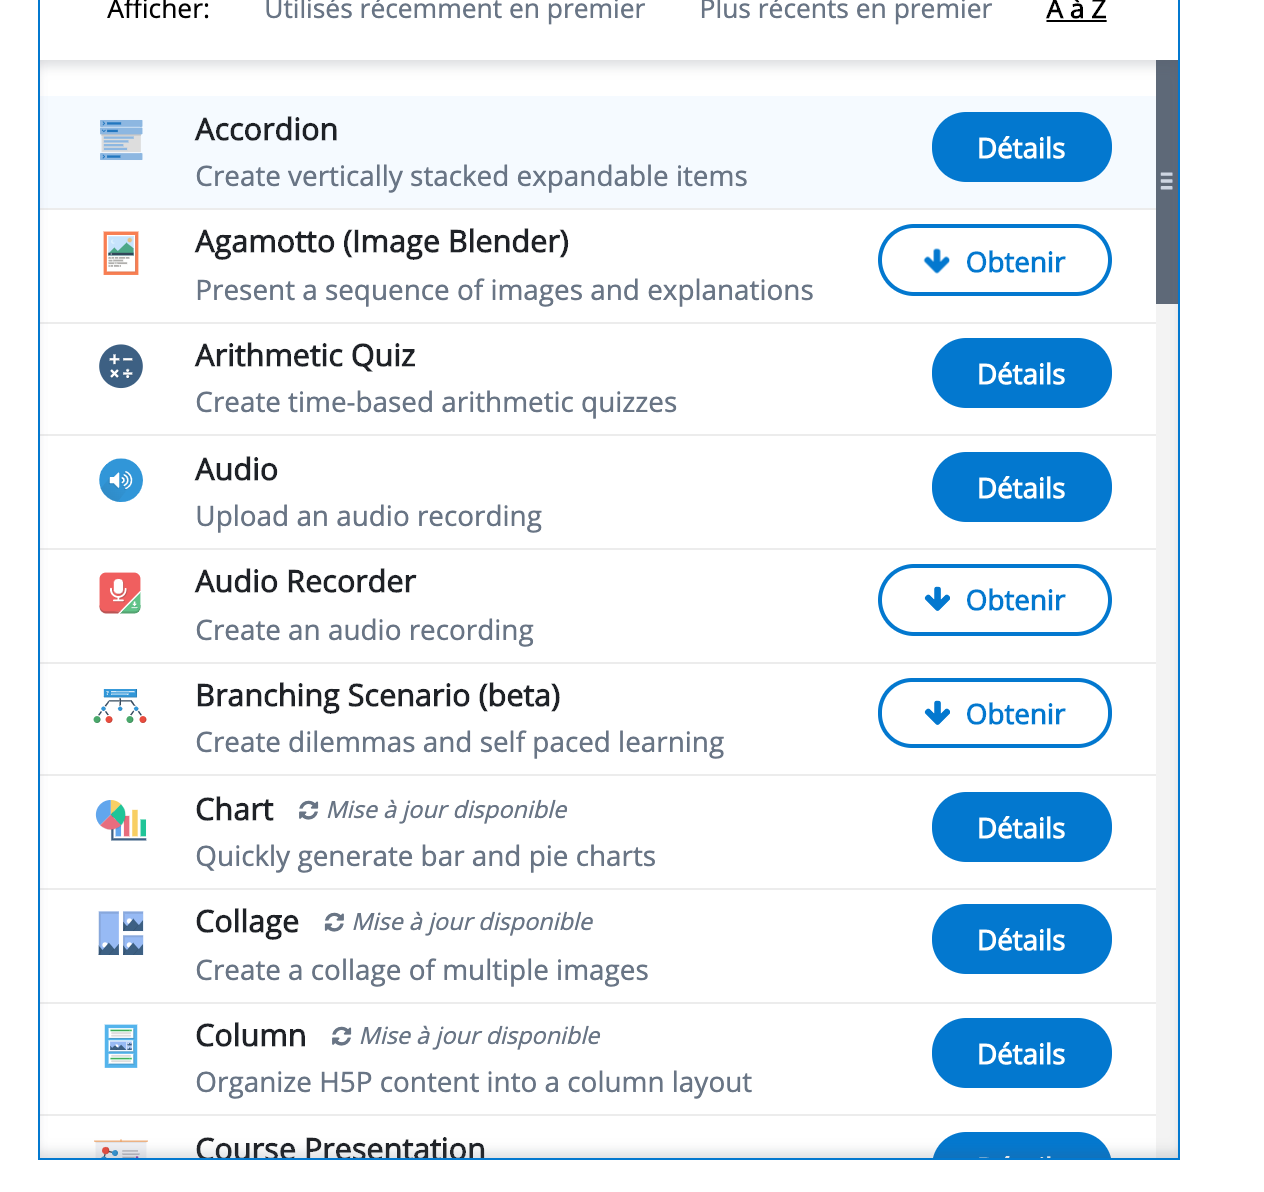The height and width of the screenshot is (1192, 1264).
Task: Select the Arithmetic Quiz calculator icon
Action: coord(121,366)
